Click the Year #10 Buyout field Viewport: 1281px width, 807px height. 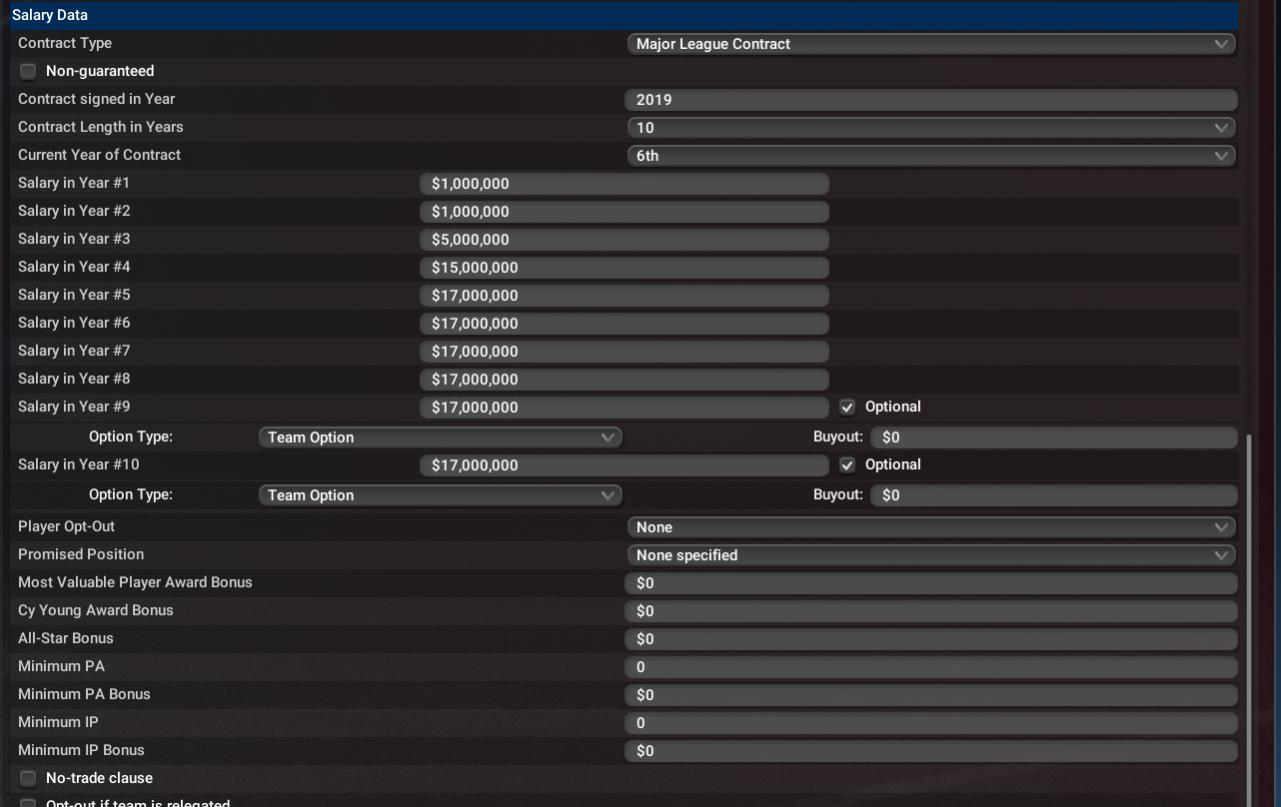pos(1054,496)
